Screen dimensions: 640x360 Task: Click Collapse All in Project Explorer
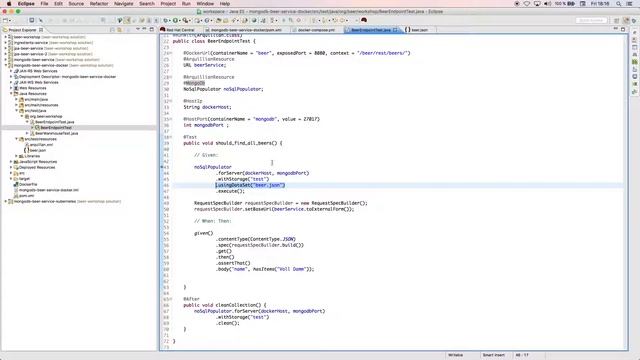[112, 30]
